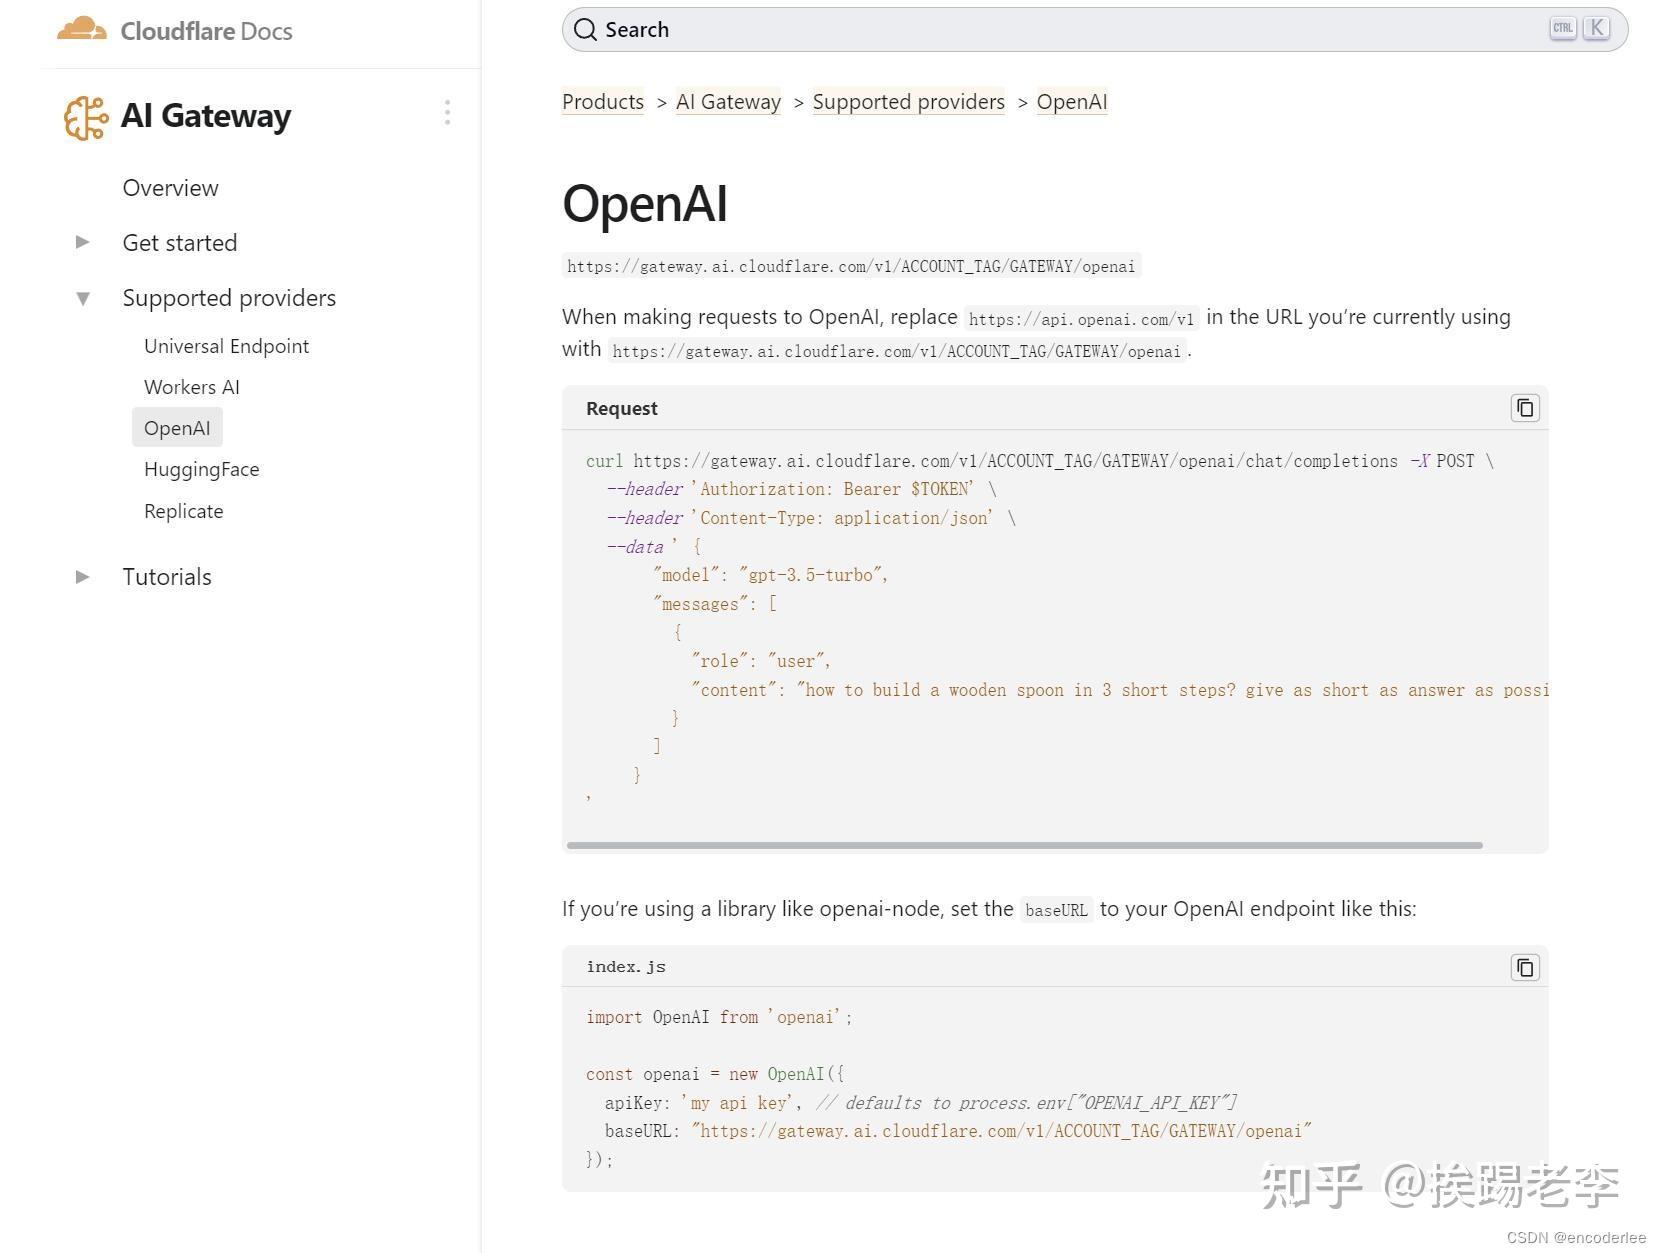Screen dimensions: 1661x1253
Task: Open the AI Gateway options kebab menu
Action: (447, 113)
